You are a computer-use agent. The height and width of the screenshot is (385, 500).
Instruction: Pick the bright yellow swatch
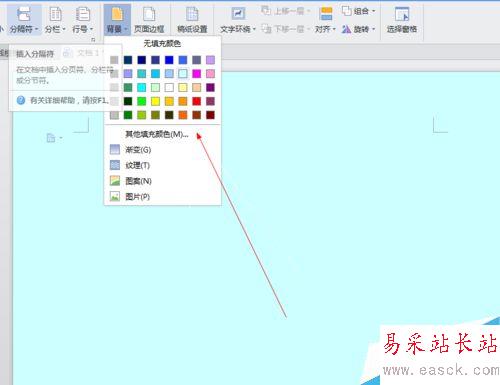(x=155, y=101)
